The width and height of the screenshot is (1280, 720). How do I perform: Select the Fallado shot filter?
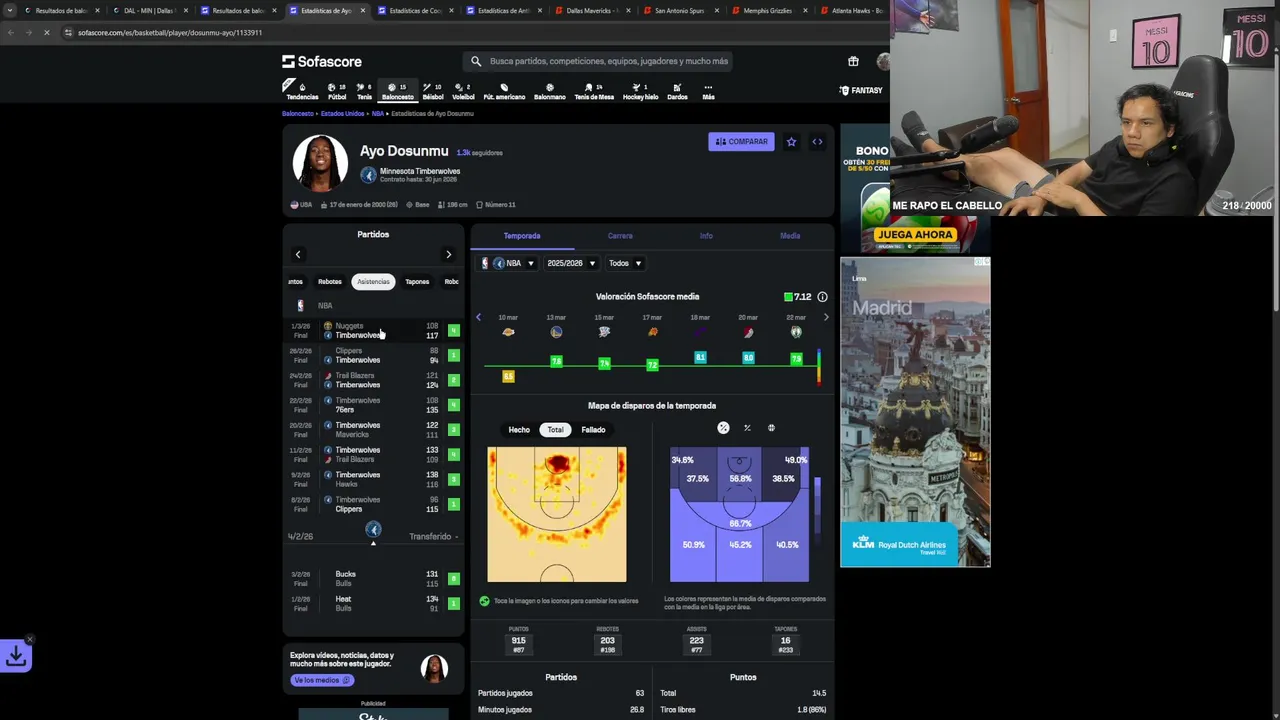[593, 430]
